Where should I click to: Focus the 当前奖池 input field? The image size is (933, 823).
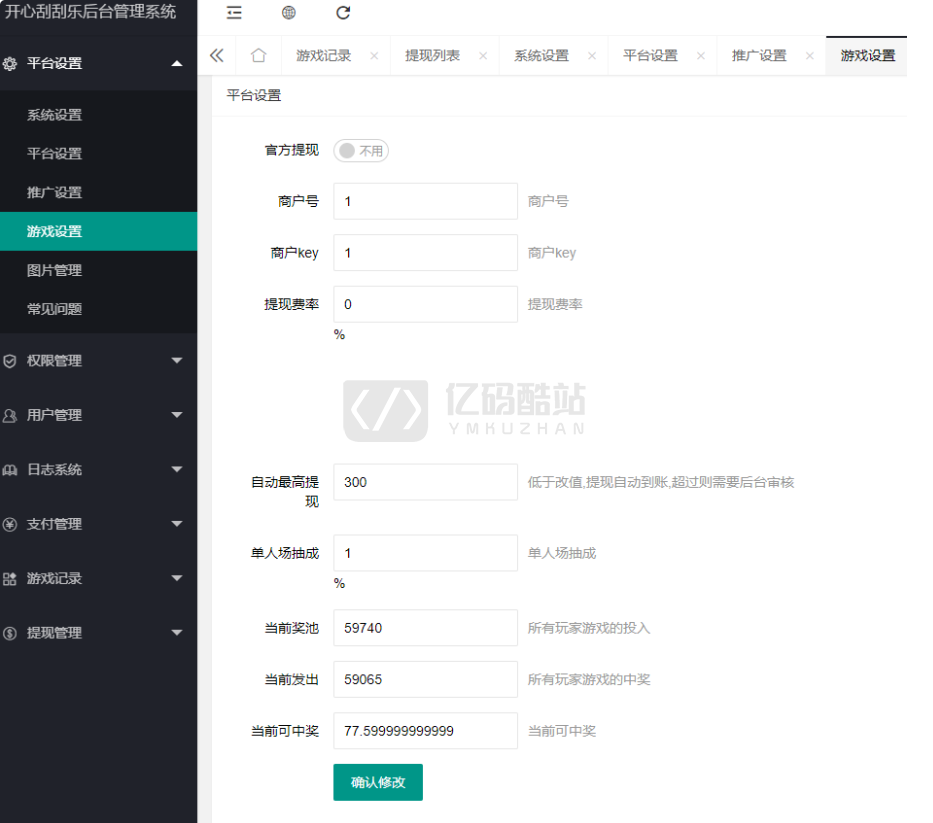pos(425,628)
